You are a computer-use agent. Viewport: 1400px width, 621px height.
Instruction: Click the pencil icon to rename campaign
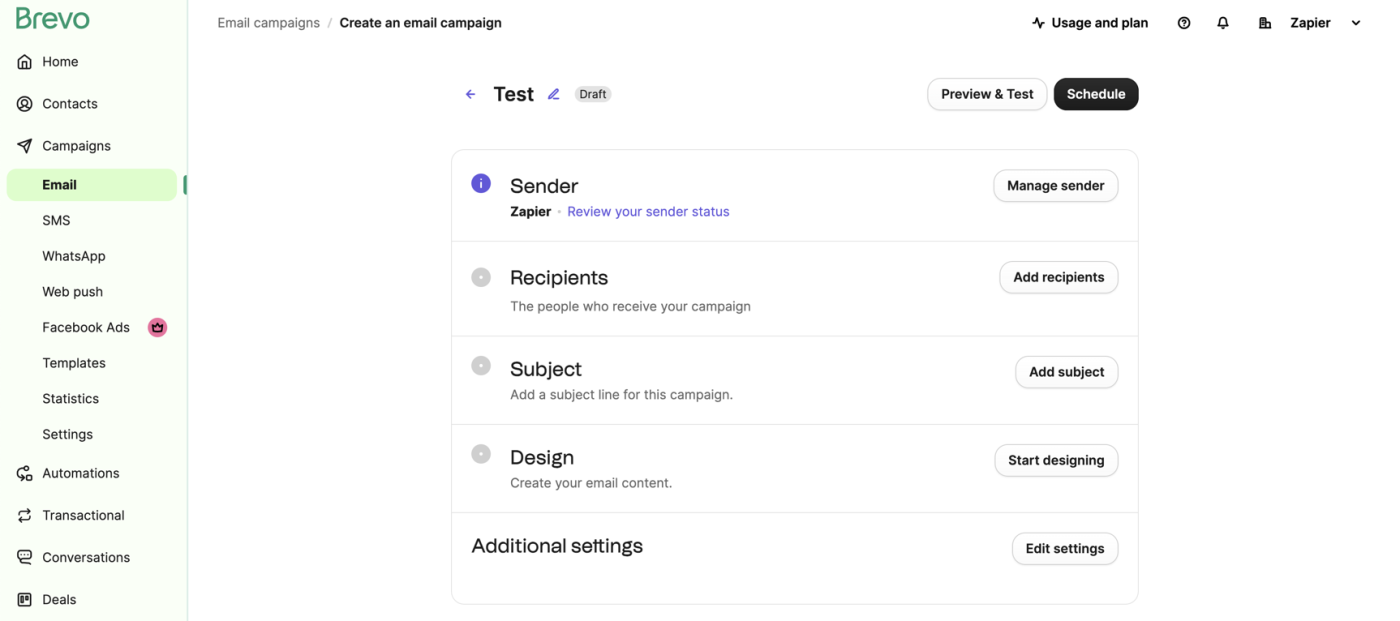click(554, 94)
